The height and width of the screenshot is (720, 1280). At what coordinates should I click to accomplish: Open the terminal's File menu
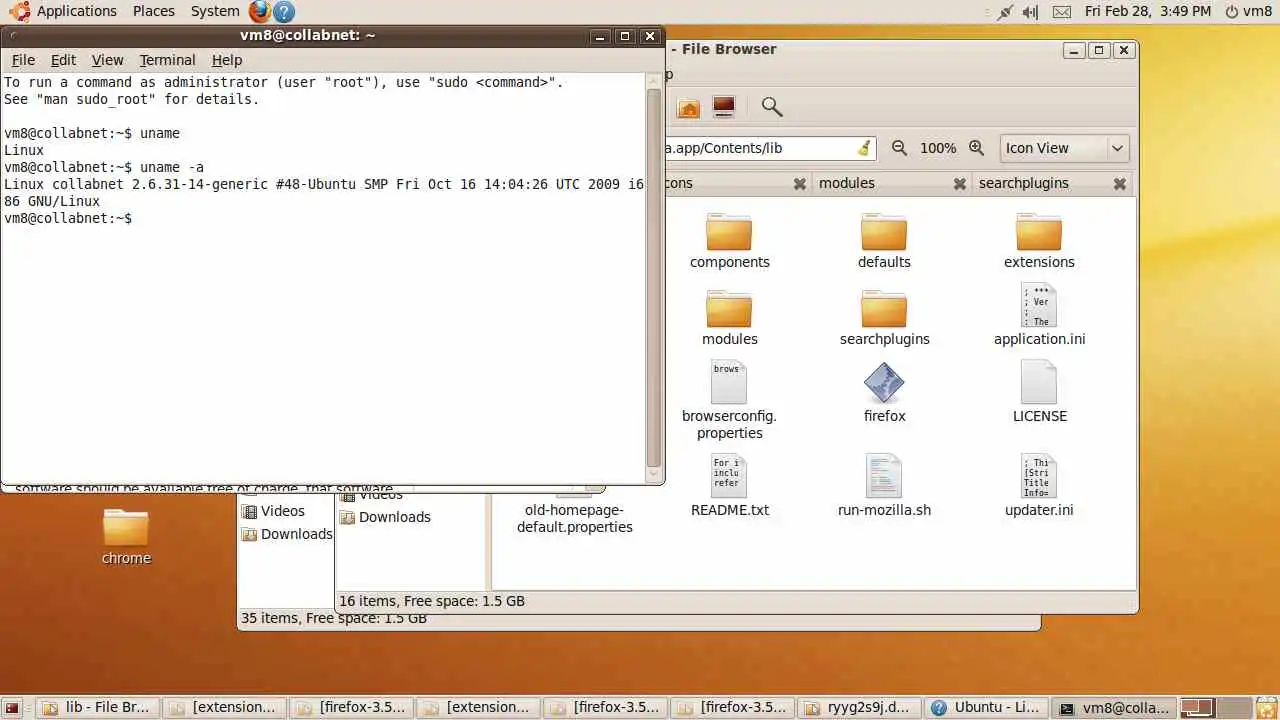pos(23,60)
